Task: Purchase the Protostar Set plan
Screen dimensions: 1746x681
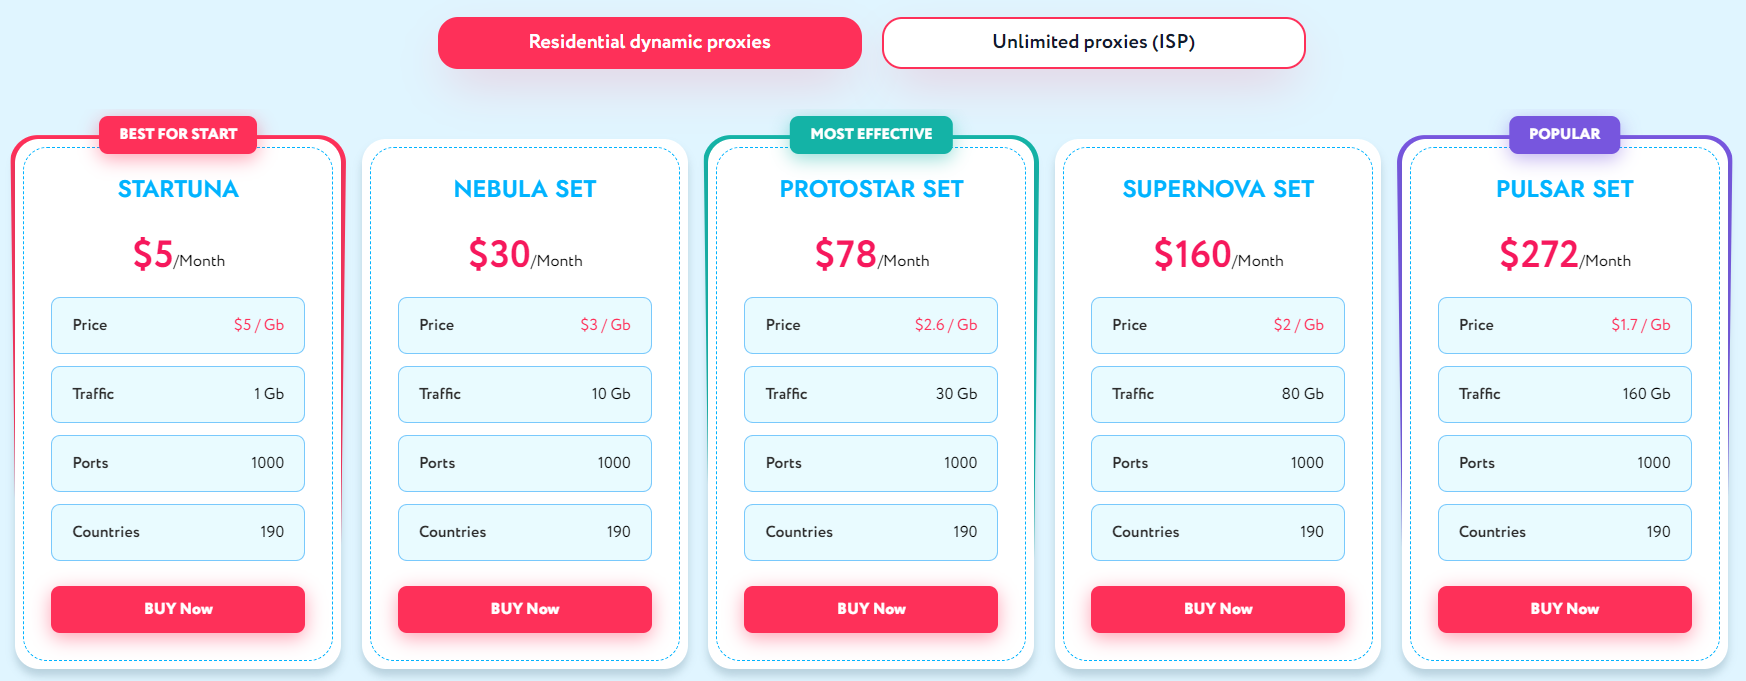Action: (x=871, y=609)
